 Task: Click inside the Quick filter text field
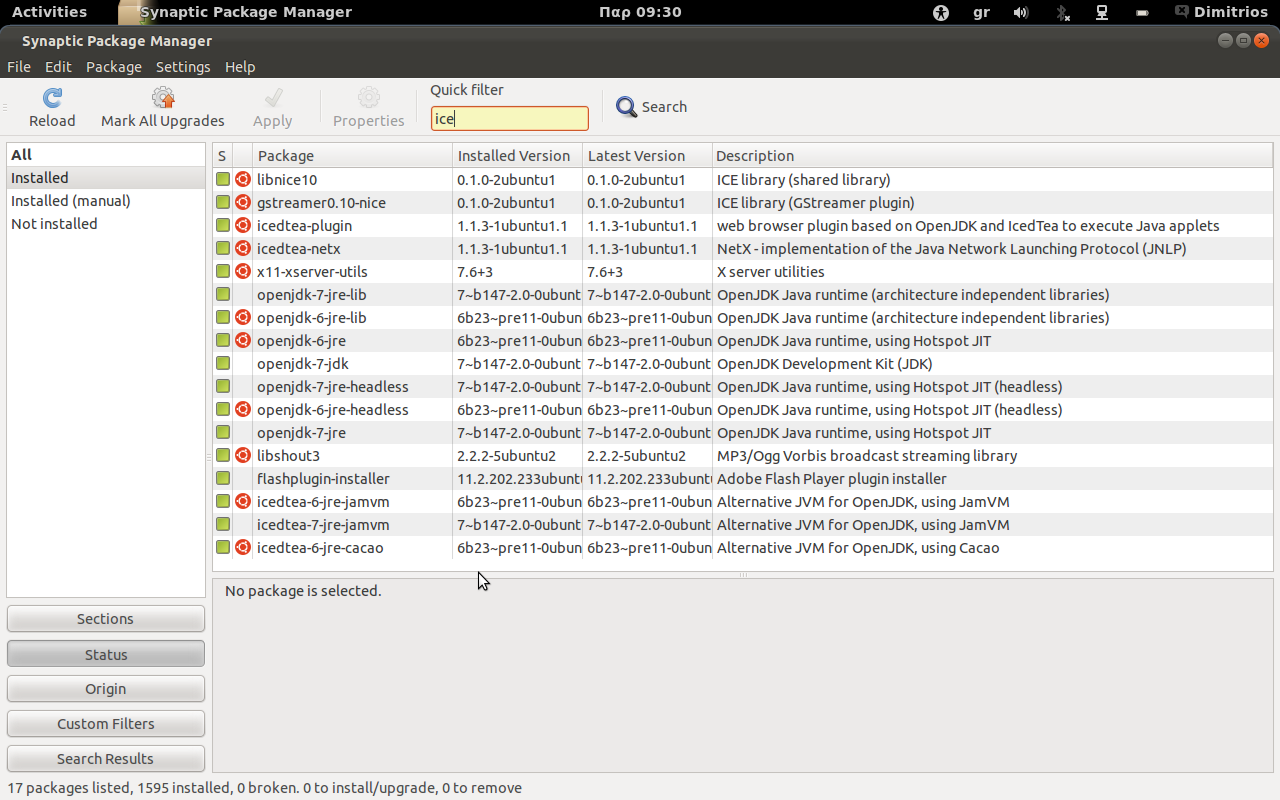tap(510, 119)
